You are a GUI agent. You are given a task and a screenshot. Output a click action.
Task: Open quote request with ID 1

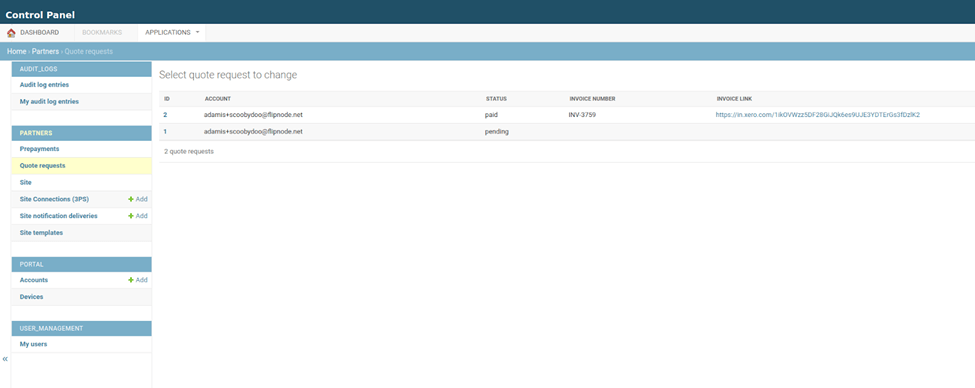click(x=165, y=132)
